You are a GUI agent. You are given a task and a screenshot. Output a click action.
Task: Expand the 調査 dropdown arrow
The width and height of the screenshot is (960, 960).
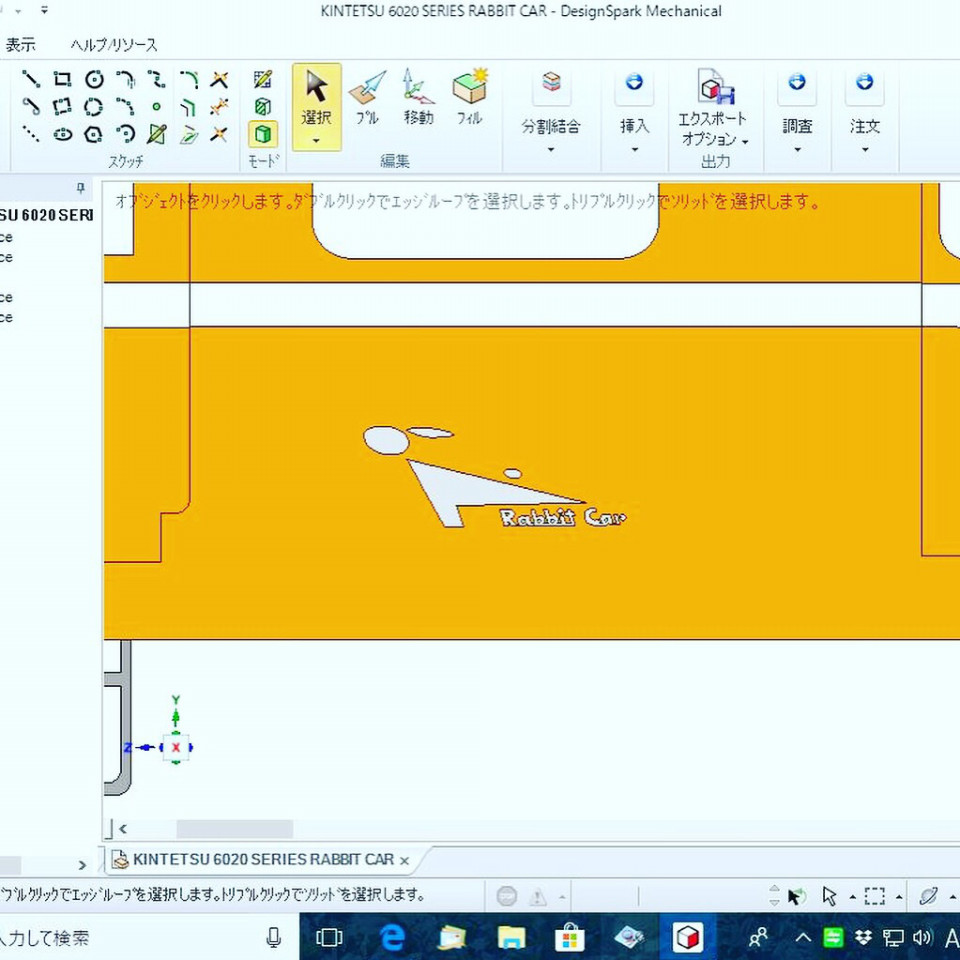point(797,149)
